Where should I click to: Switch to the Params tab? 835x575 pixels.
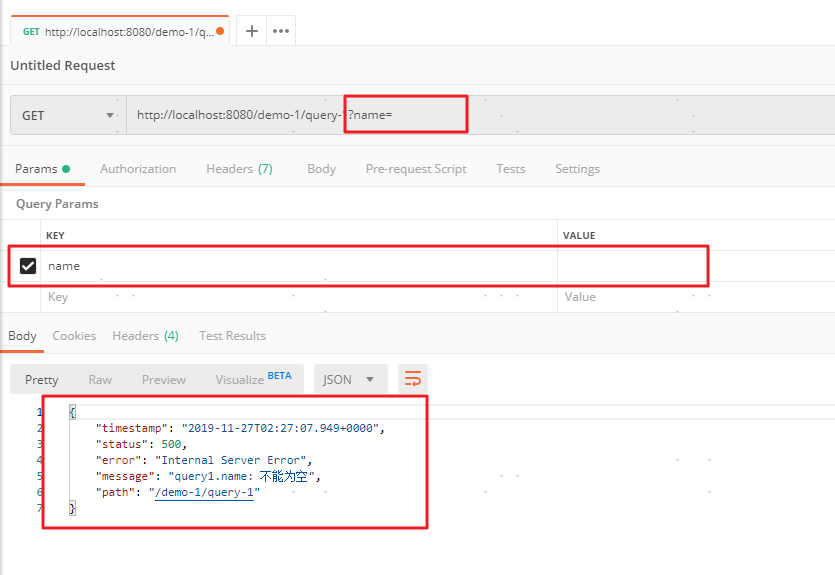[x=42, y=169]
